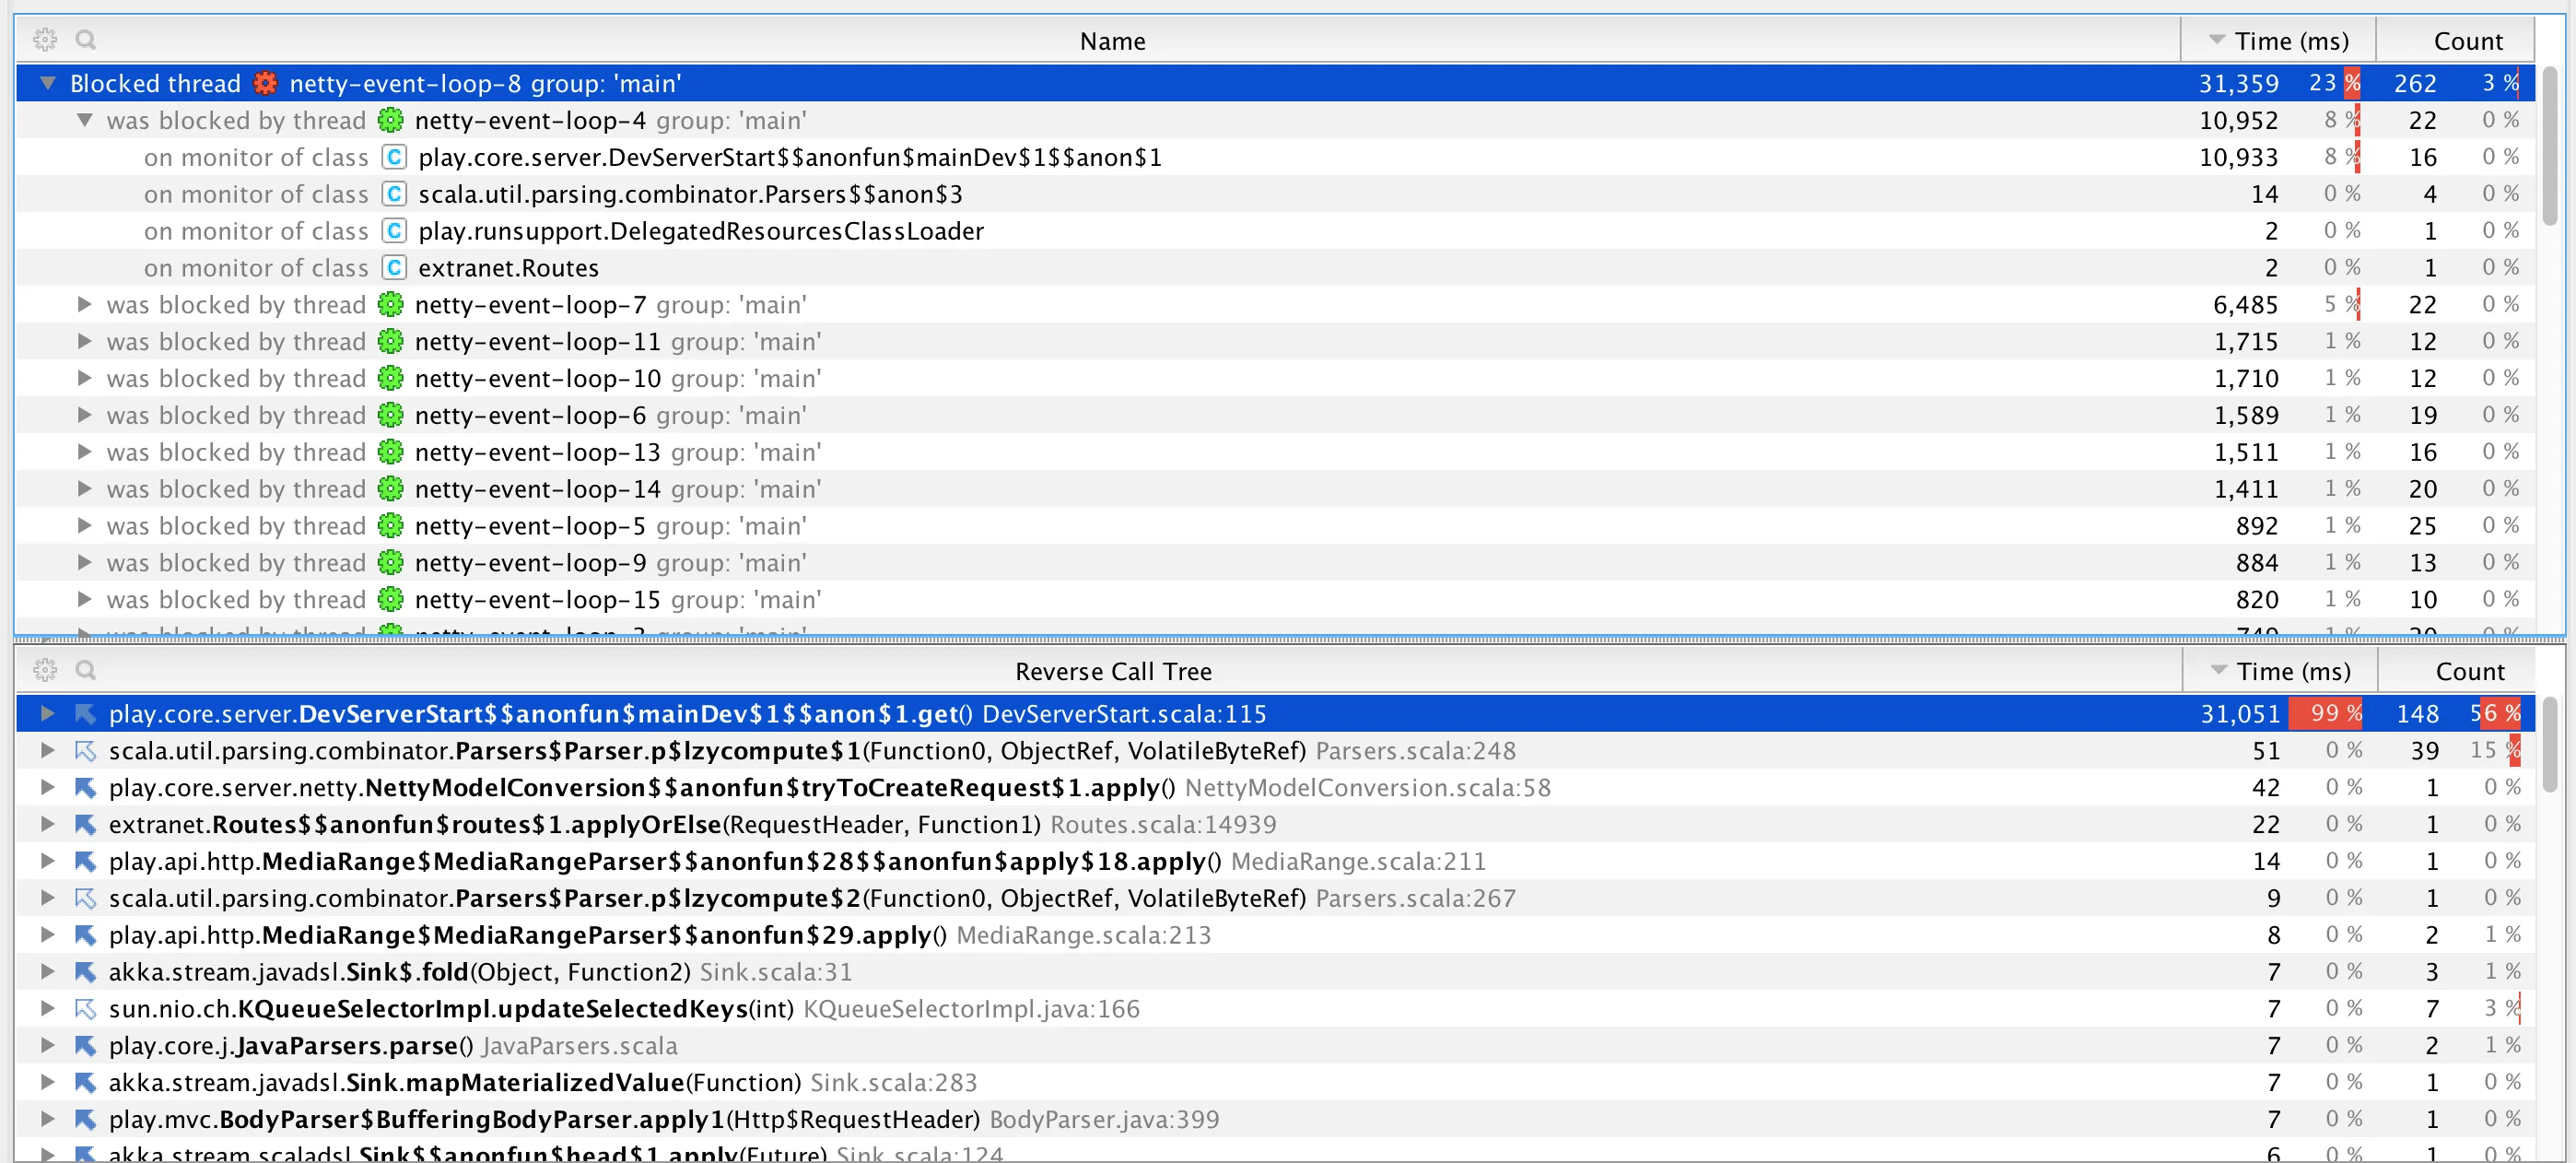Sort top table by Time (ms) column
The height and width of the screenshot is (1163, 2576).
(x=2290, y=41)
